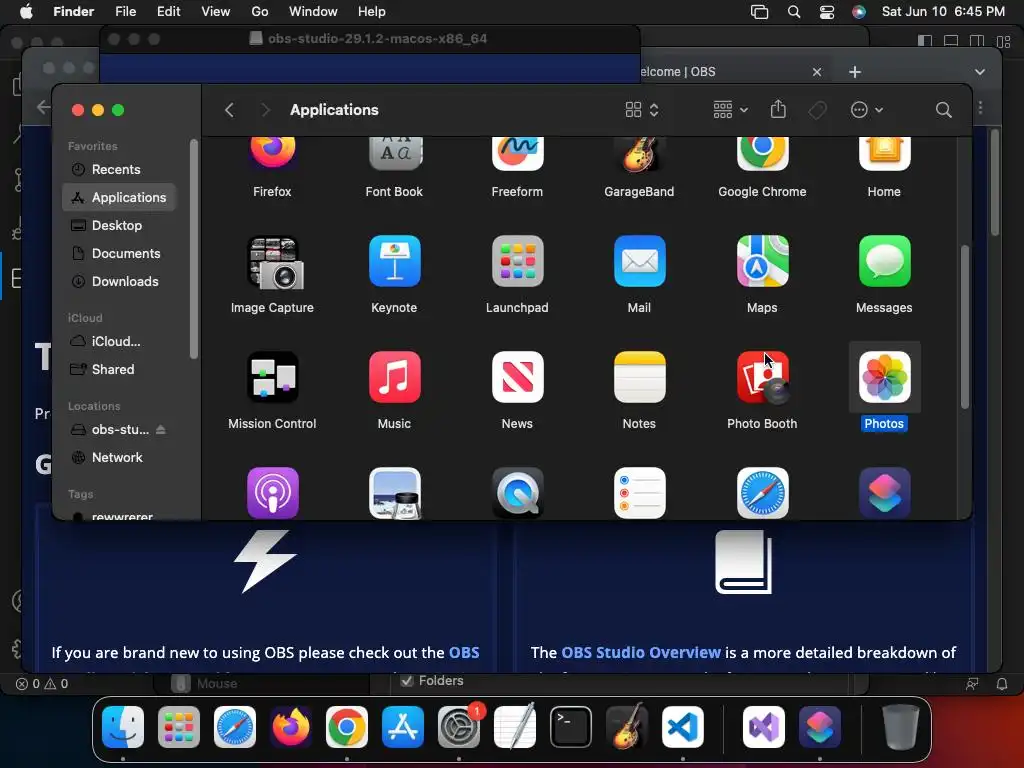Select the Reminders app icon
Viewport: 1024px width, 768px height.
[x=639, y=493]
